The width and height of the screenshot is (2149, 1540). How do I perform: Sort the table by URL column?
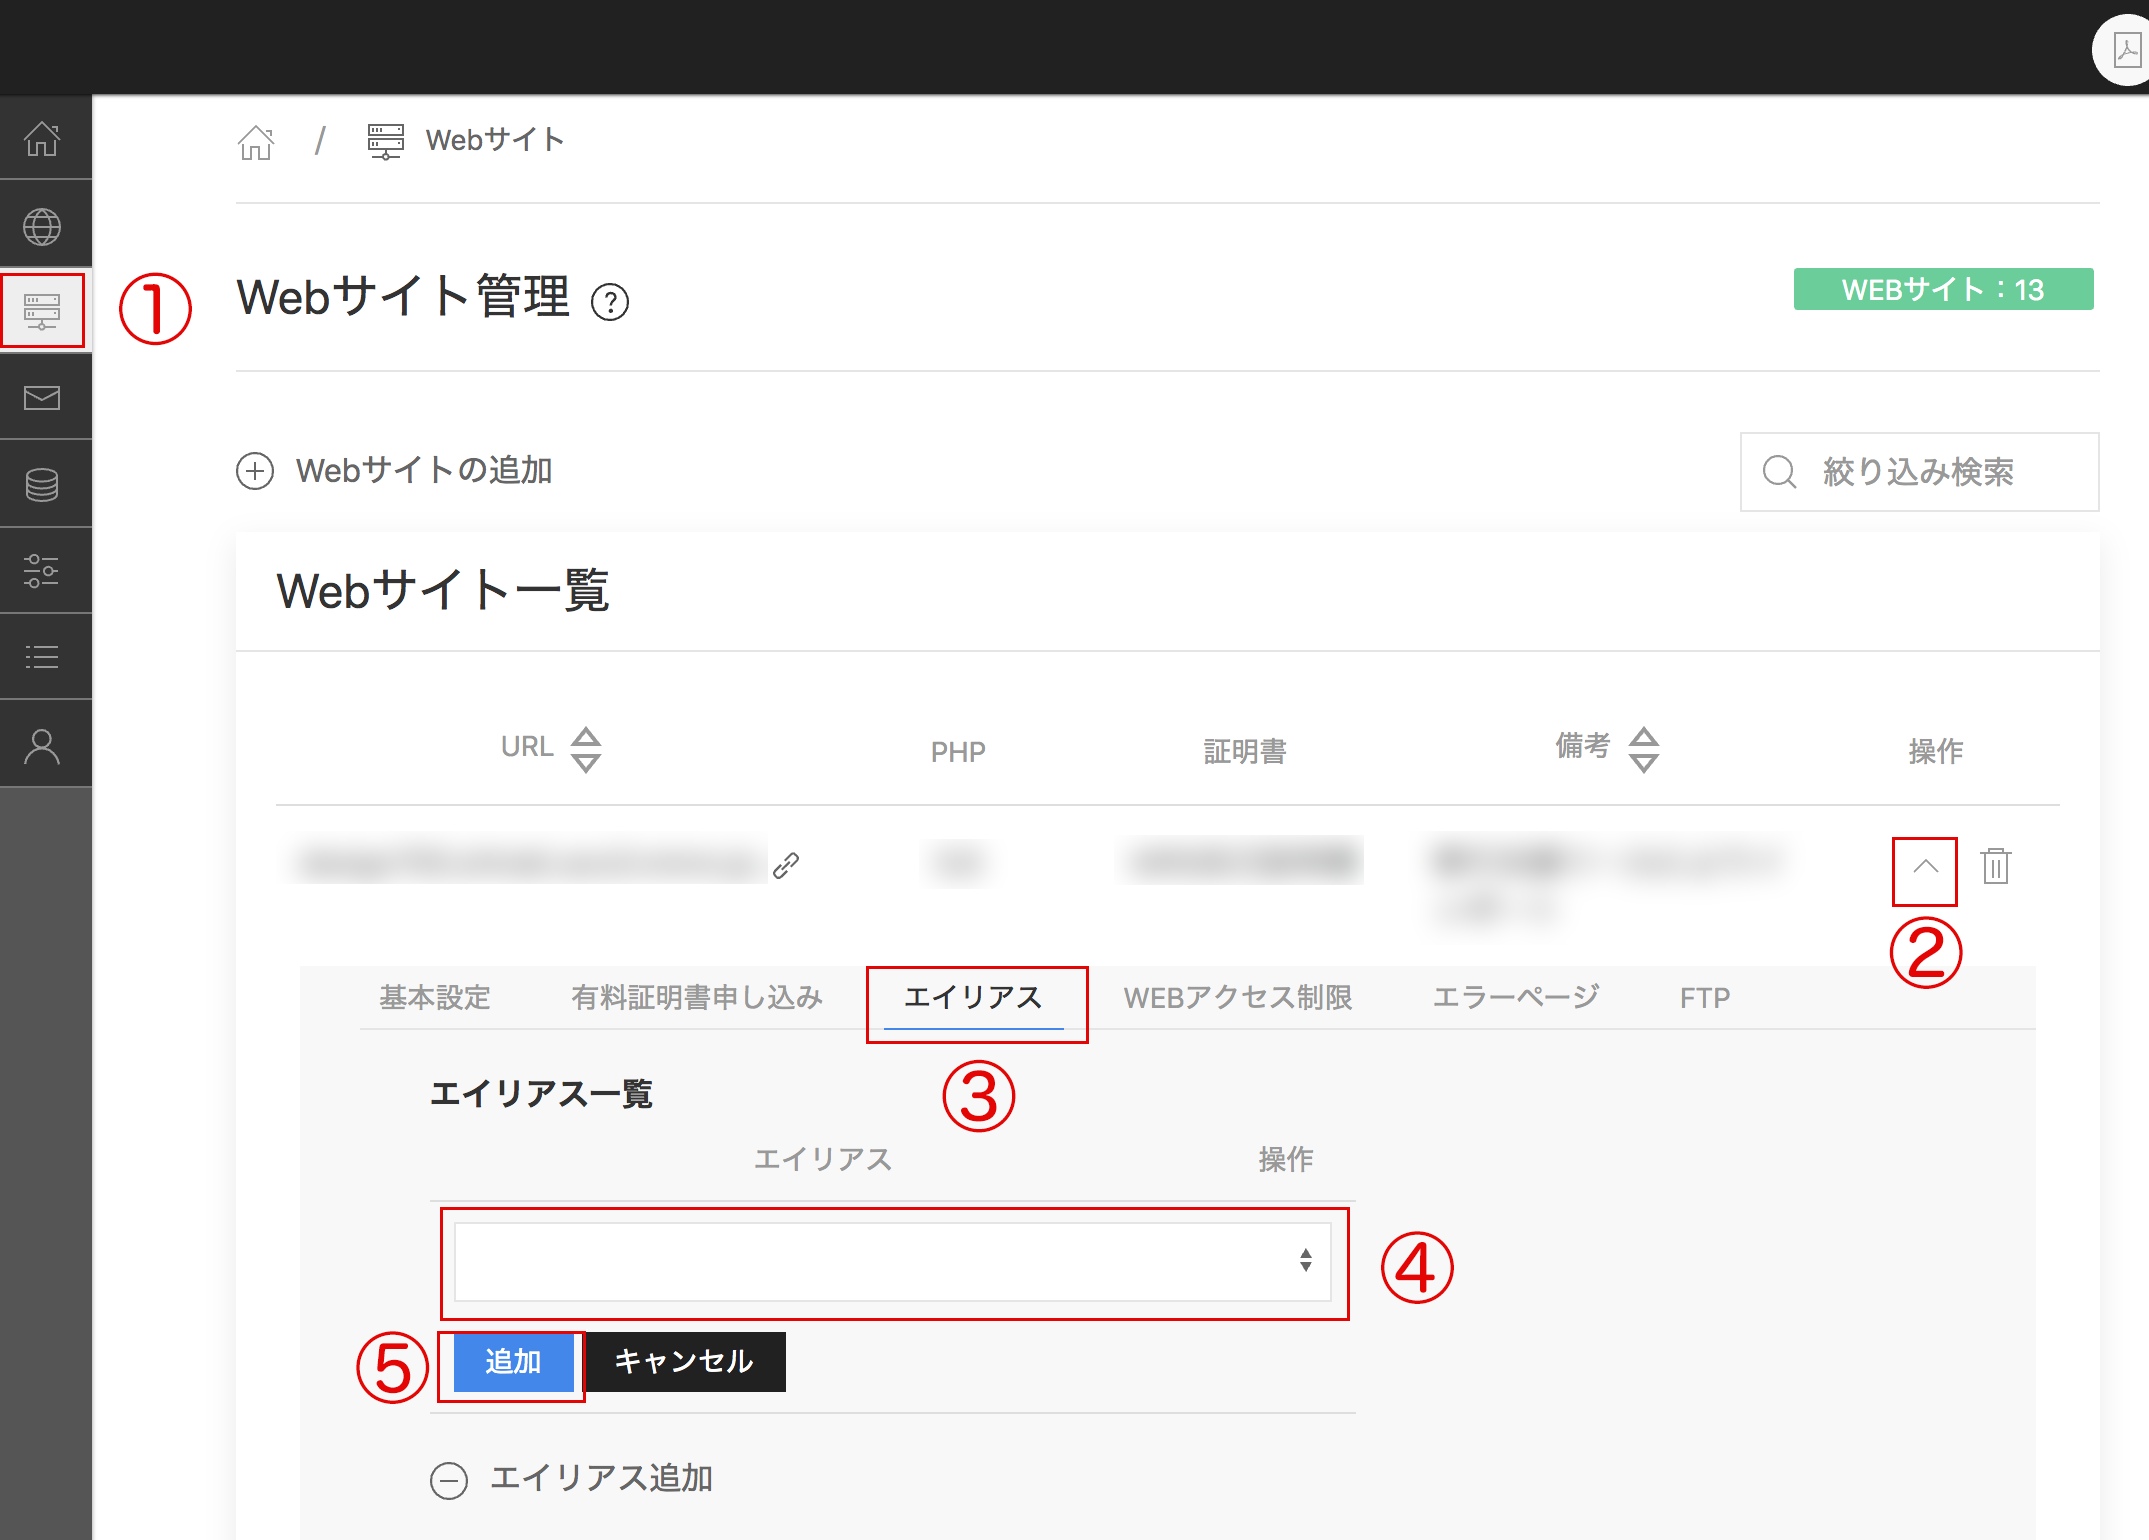click(586, 749)
